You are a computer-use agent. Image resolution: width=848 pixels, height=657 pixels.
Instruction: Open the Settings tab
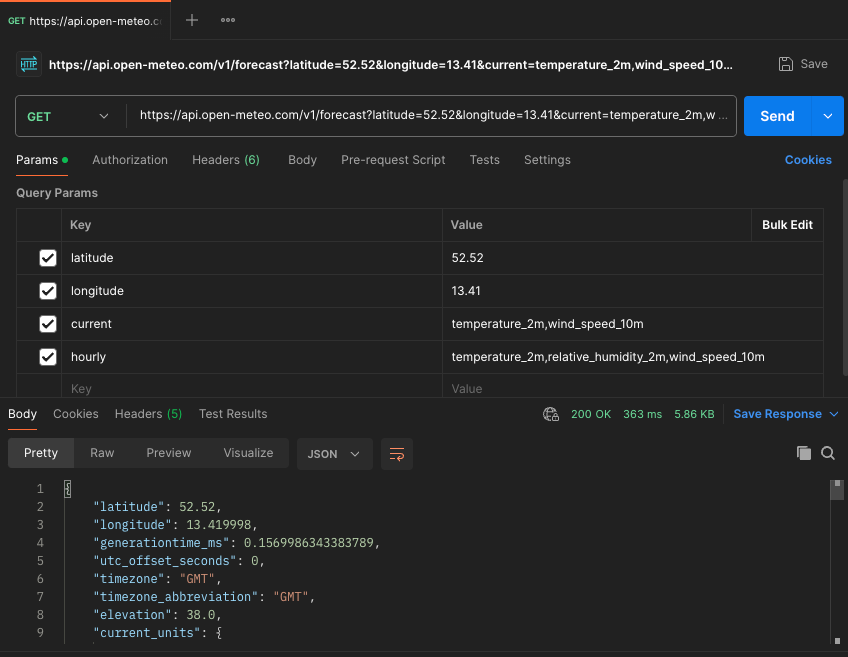tap(547, 160)
